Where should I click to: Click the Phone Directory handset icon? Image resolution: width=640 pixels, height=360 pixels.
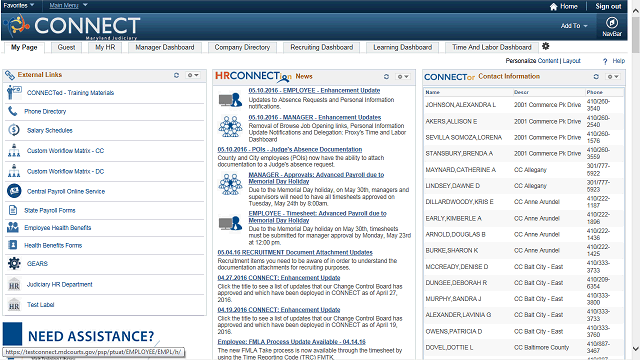13,111
